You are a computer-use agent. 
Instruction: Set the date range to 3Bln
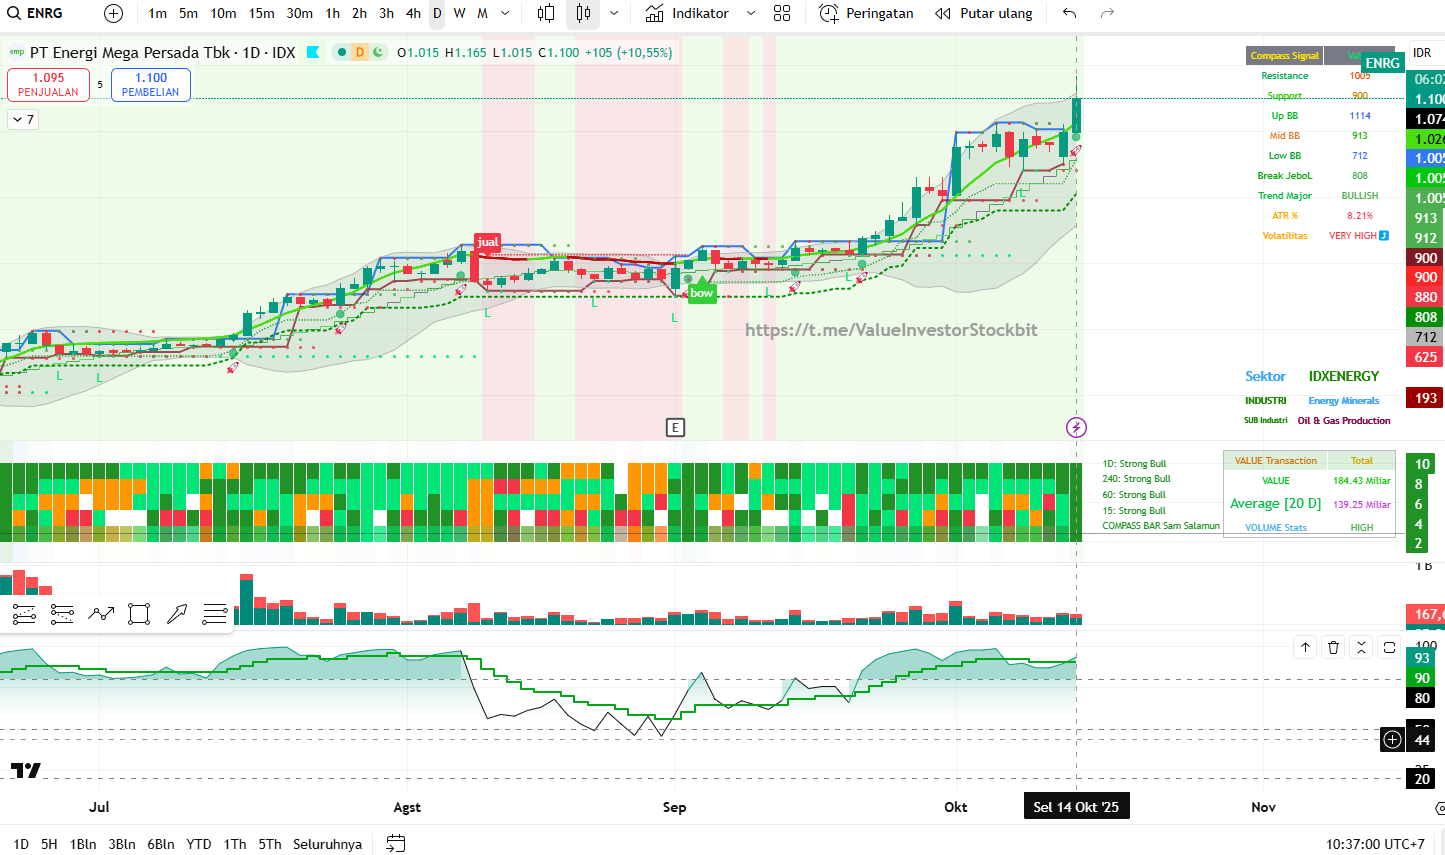(x=122, y=844)
